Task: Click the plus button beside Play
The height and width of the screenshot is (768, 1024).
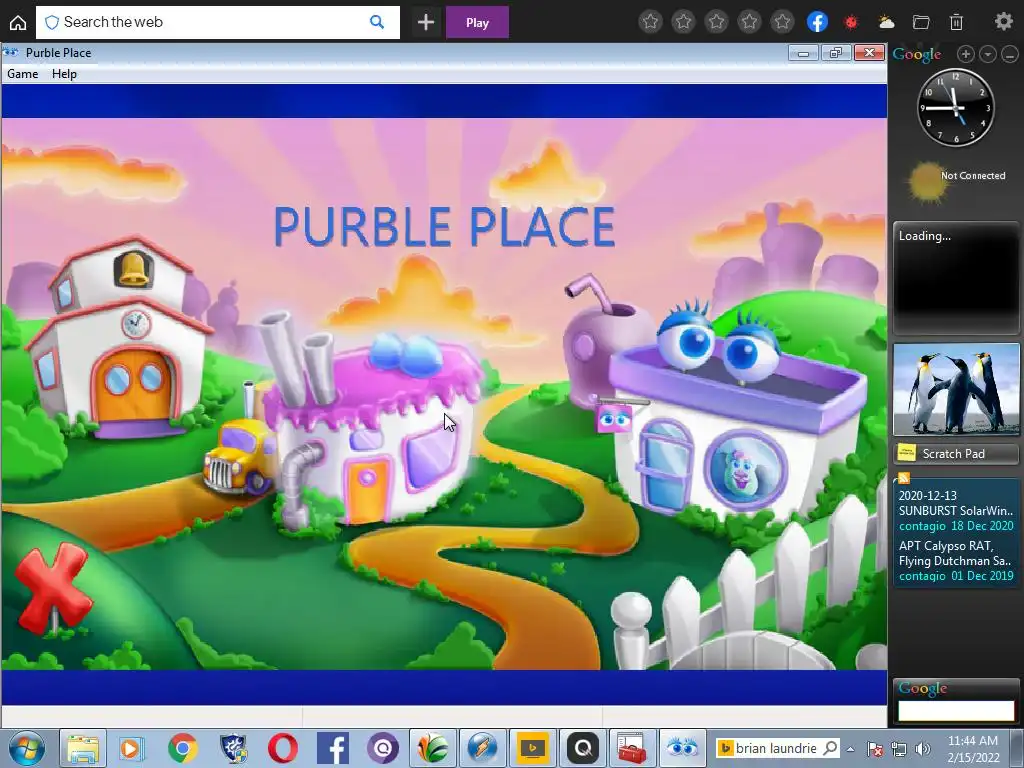Action: pyautogui.click(x=426, y=22)
